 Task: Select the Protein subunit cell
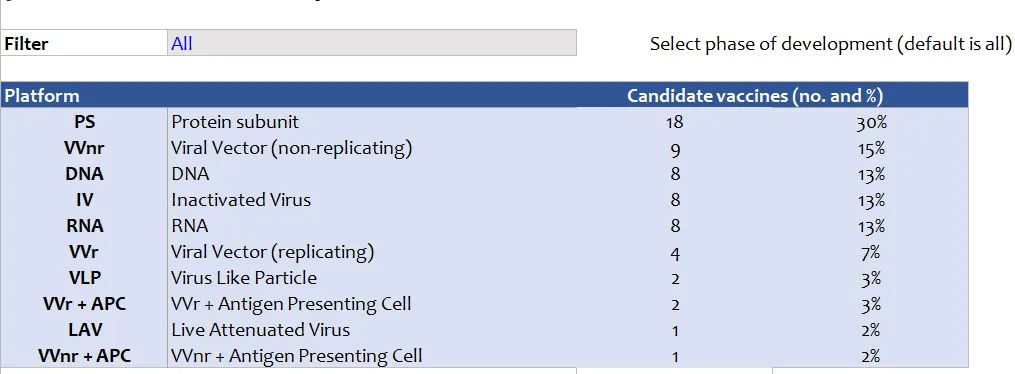tap(372, 122)
